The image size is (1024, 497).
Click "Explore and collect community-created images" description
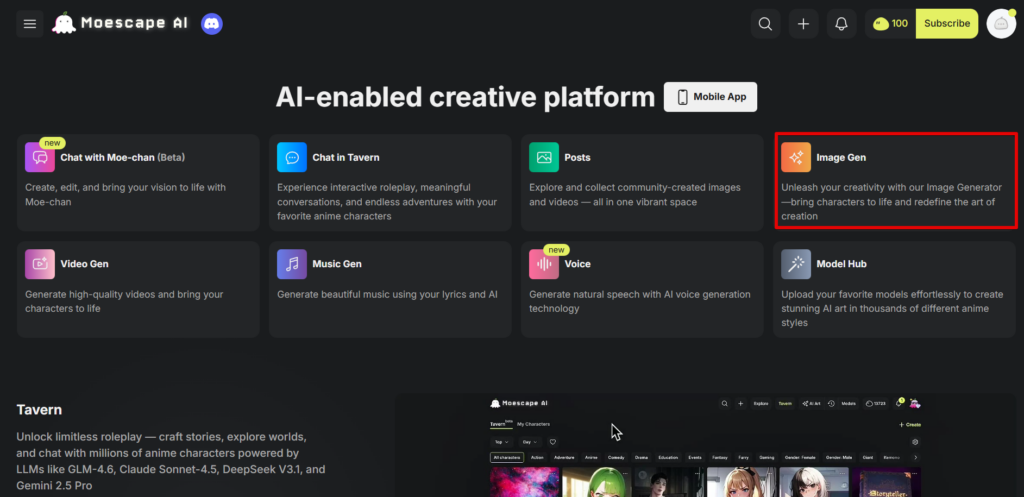[x=635, y=195]
